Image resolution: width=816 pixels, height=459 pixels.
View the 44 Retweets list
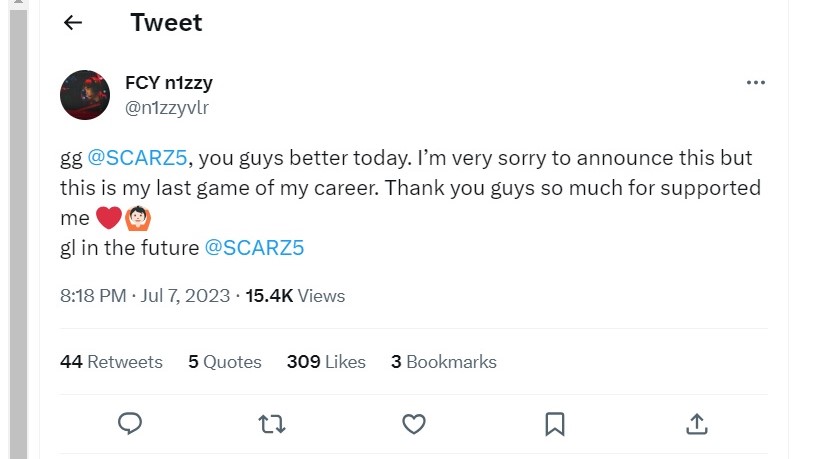pos(110,362)
